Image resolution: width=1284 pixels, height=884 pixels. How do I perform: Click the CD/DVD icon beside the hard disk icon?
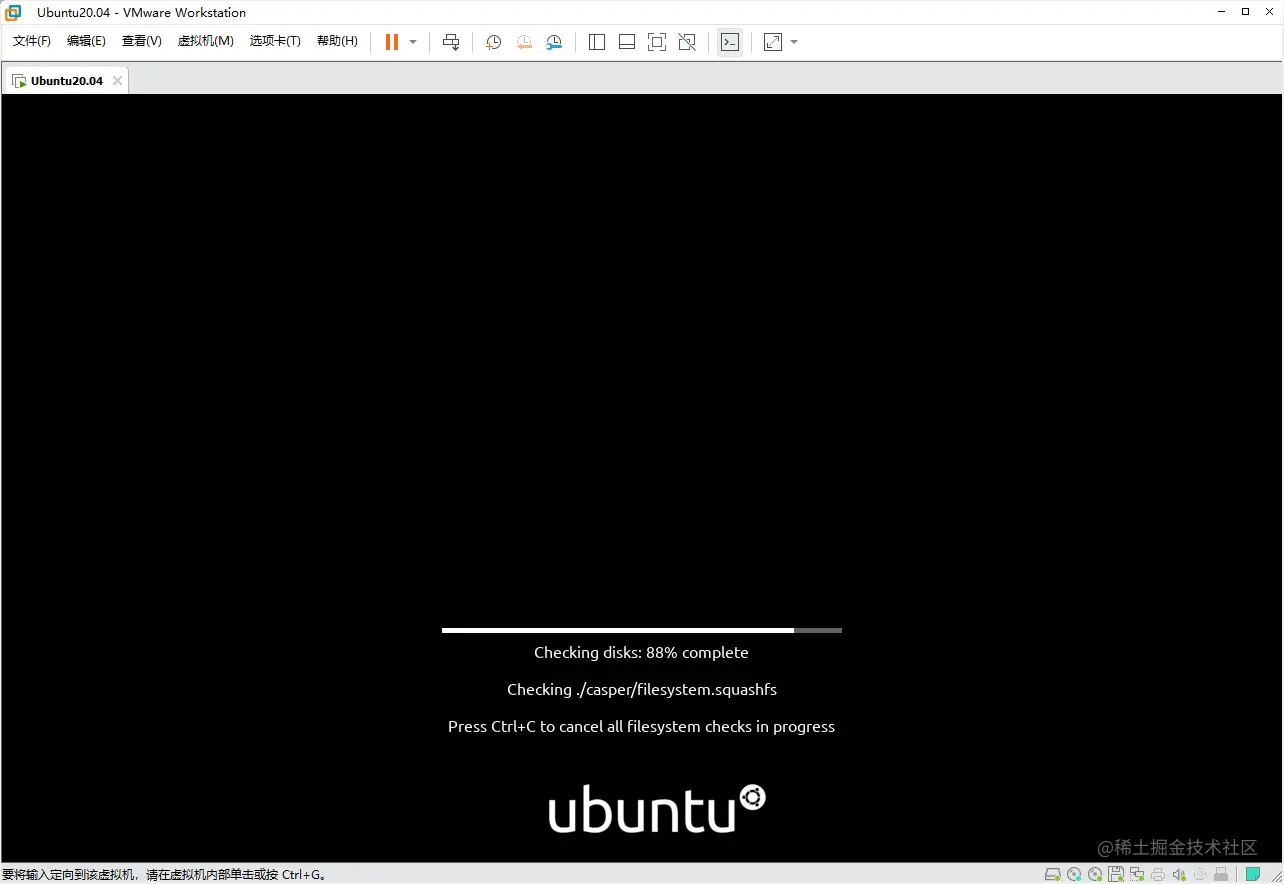[x=1074, y=874]
